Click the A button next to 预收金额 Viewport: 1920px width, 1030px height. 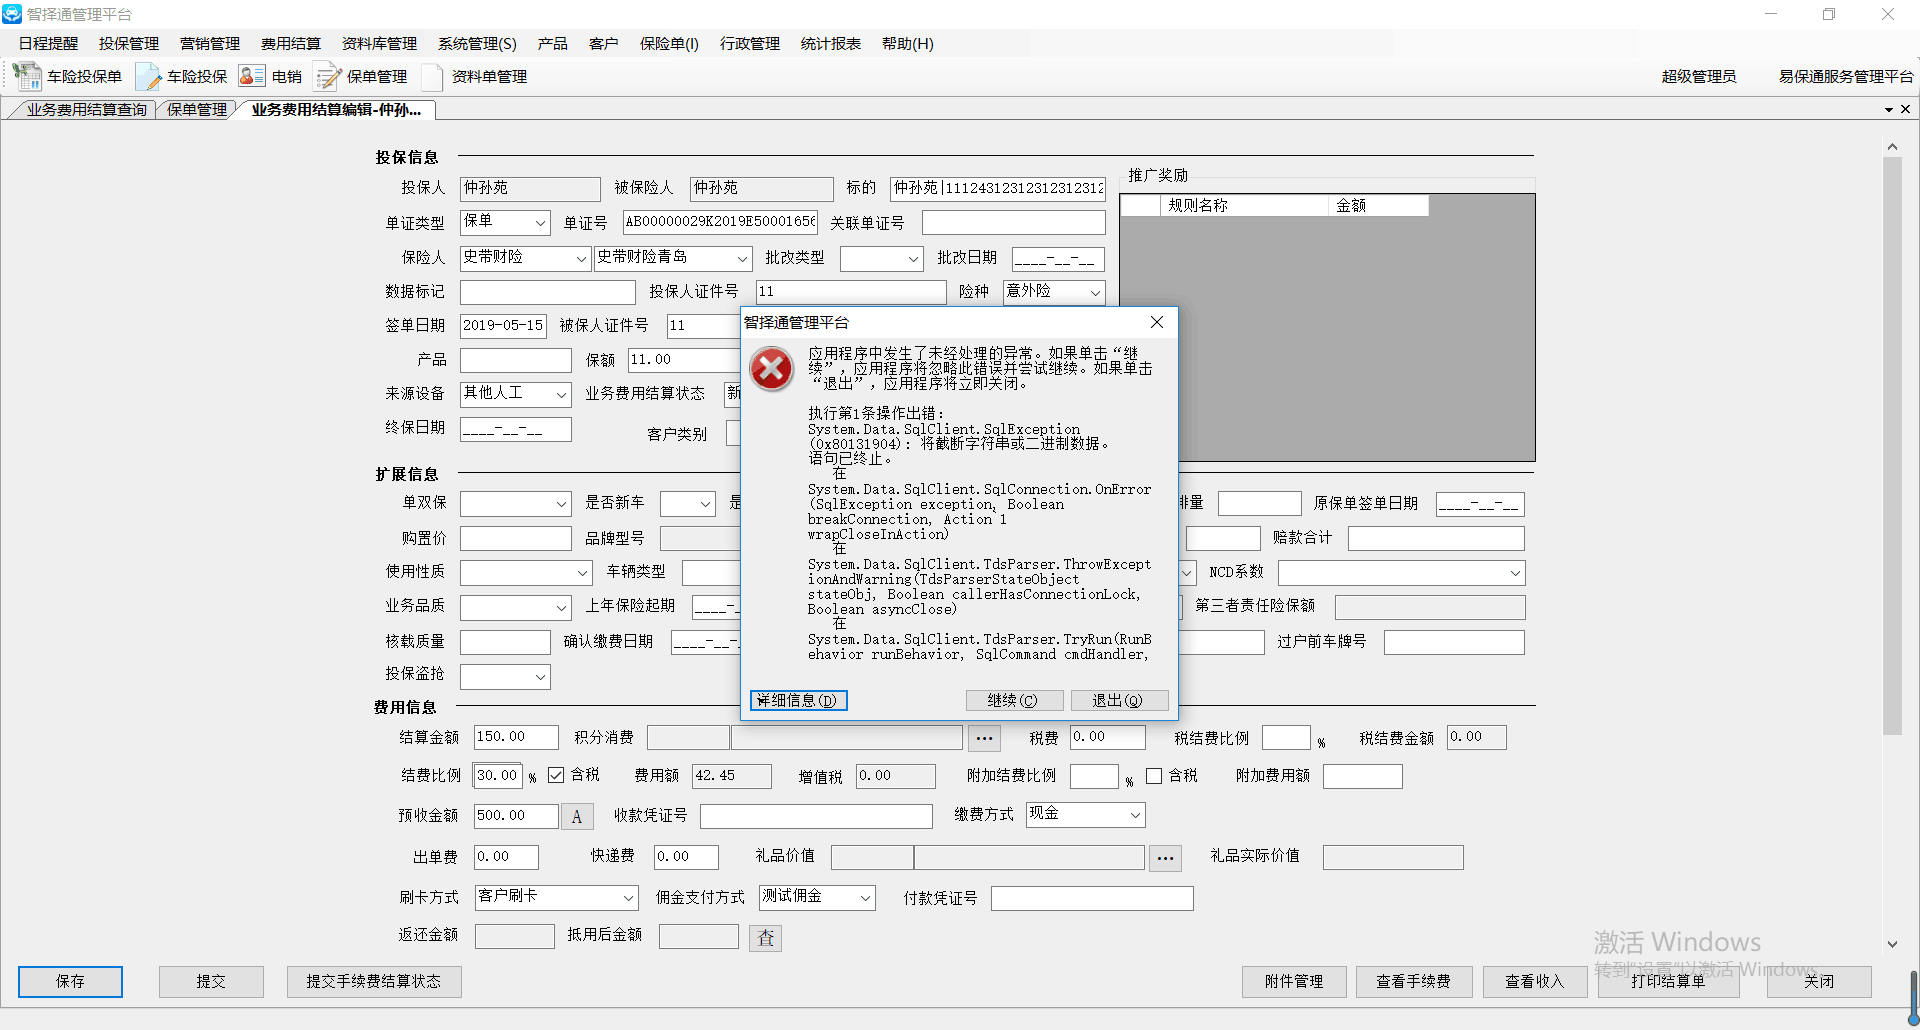[x=577, y=817]
